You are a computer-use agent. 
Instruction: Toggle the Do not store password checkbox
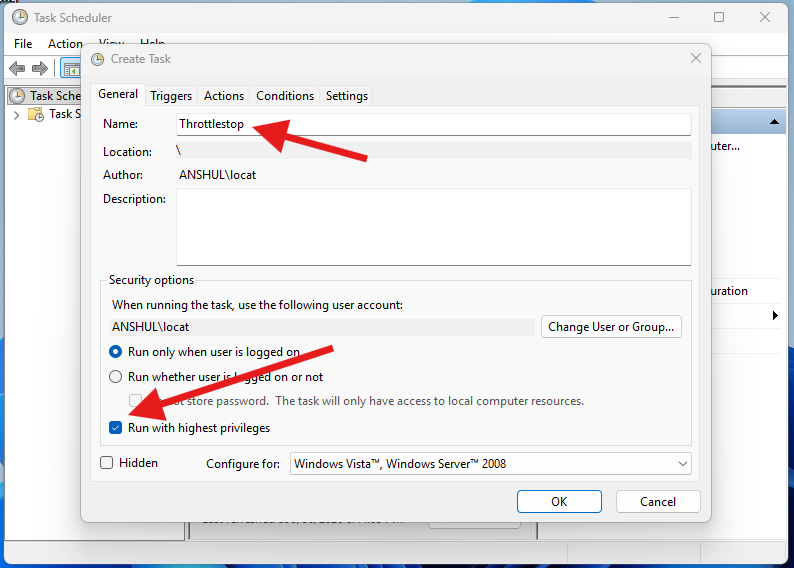135,401
